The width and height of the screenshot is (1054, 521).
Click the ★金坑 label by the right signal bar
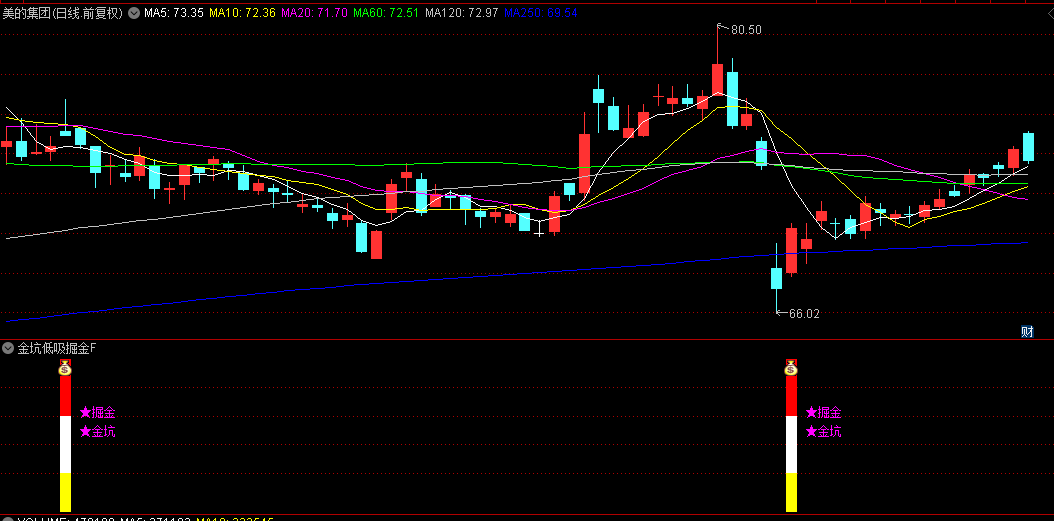[823, 432]
